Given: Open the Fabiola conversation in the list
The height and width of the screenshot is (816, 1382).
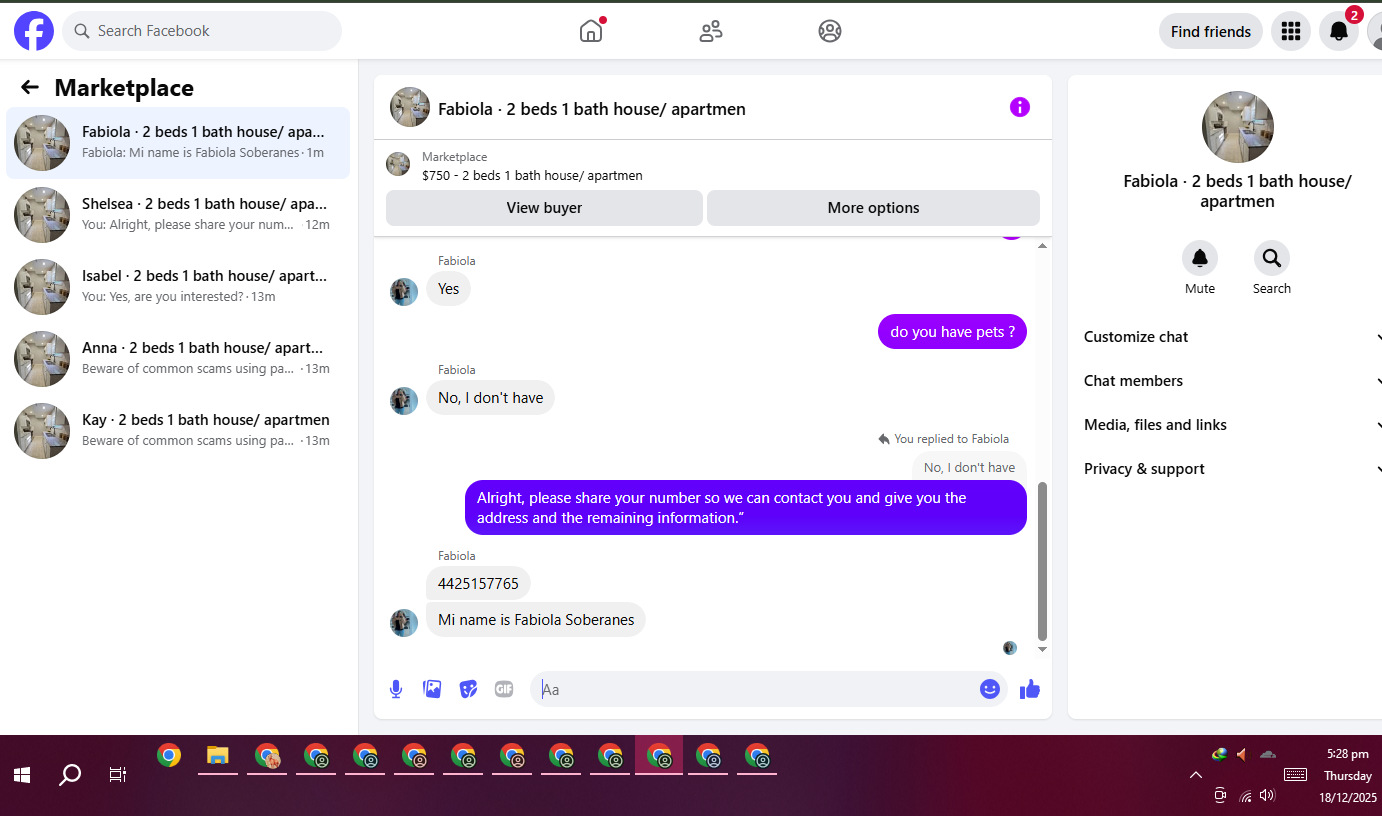Looking at the screenshot, I should (178, 143).
